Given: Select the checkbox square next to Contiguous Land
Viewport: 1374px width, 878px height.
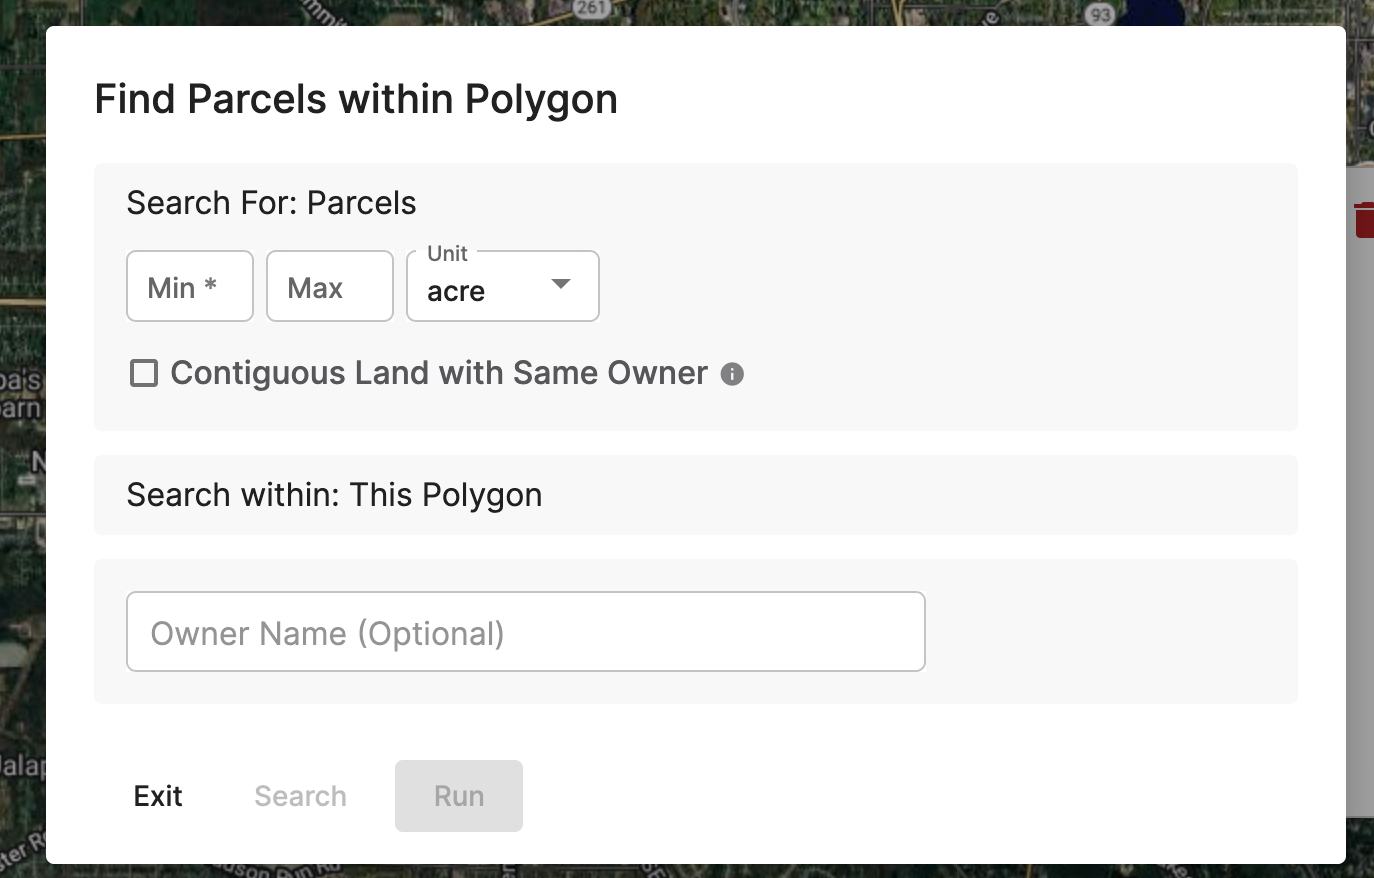Looking at the screenshot, I should [144, 372].
